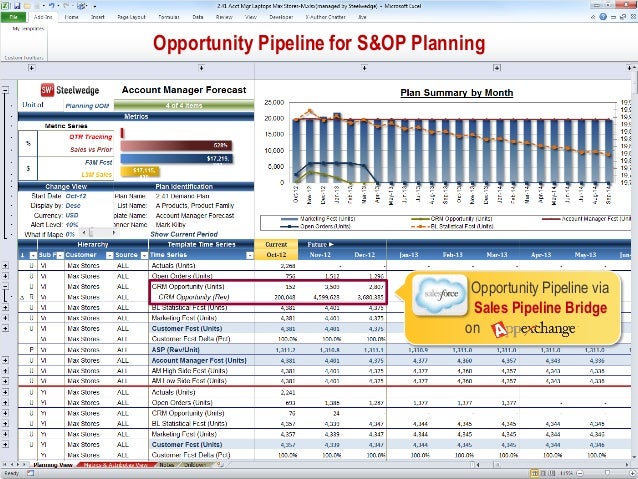The width and height of the screenshot is (638, 479).
Task: Select the red History sheet tab
Action: click(x=116, y=465)
